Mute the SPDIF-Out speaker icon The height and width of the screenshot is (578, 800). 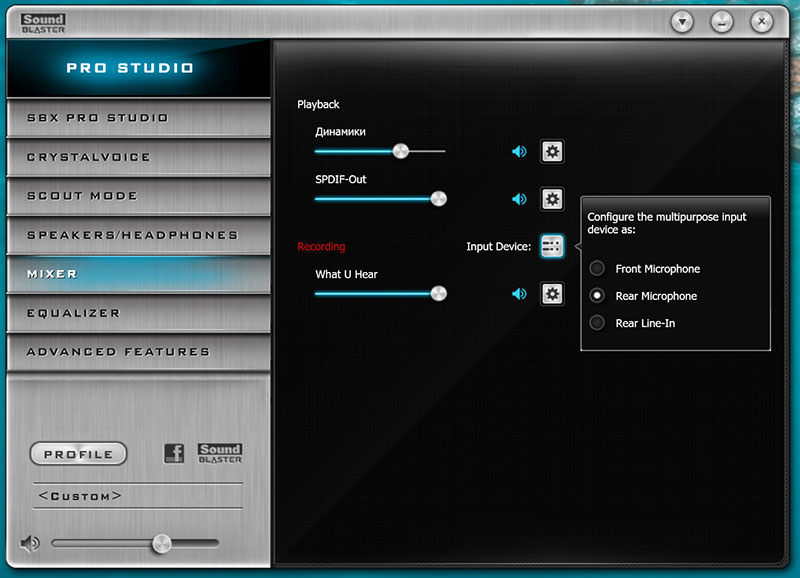click(x=519, y=199)
